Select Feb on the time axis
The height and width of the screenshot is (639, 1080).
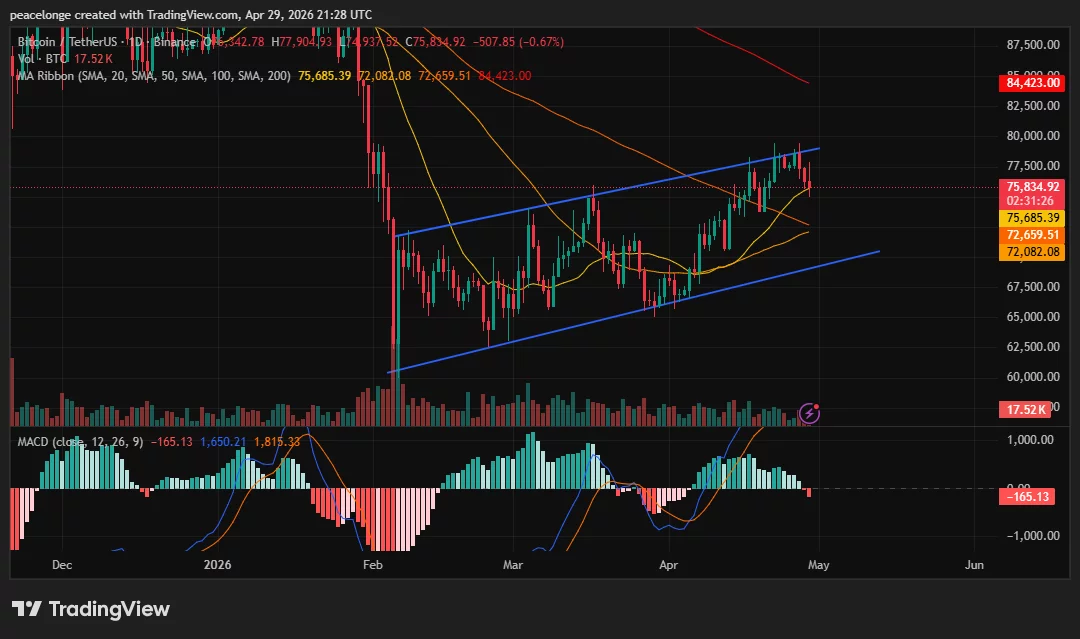[x=372, y=565]
